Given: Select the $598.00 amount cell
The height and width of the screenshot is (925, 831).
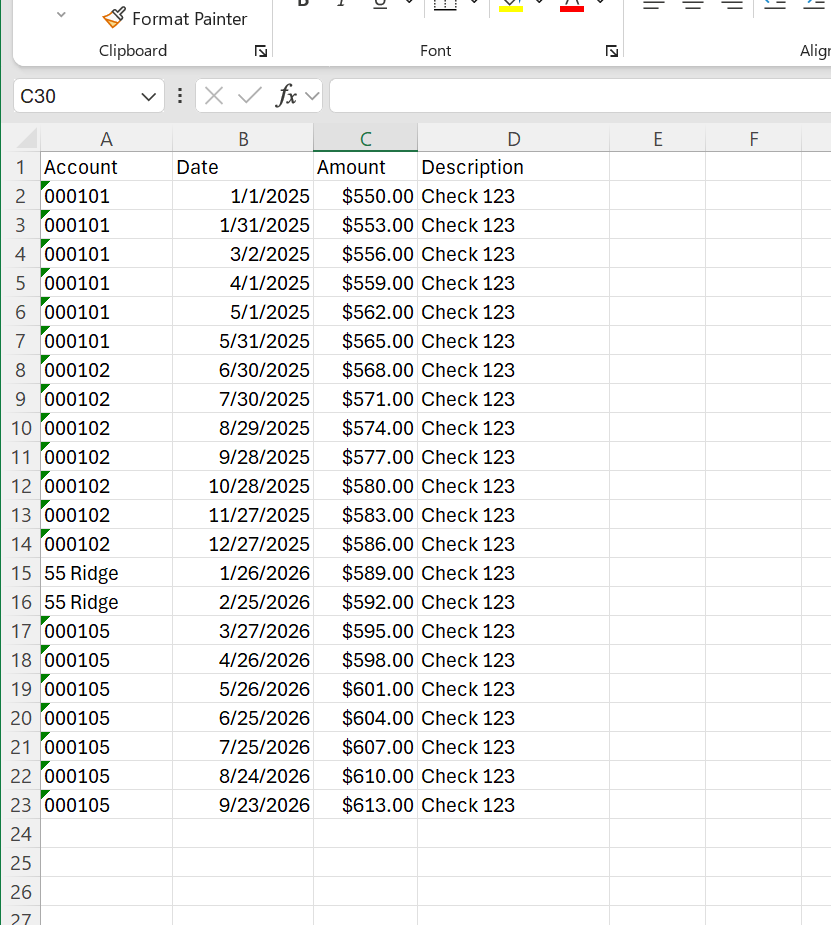Looking at the screenshot, I should point(366,660).
